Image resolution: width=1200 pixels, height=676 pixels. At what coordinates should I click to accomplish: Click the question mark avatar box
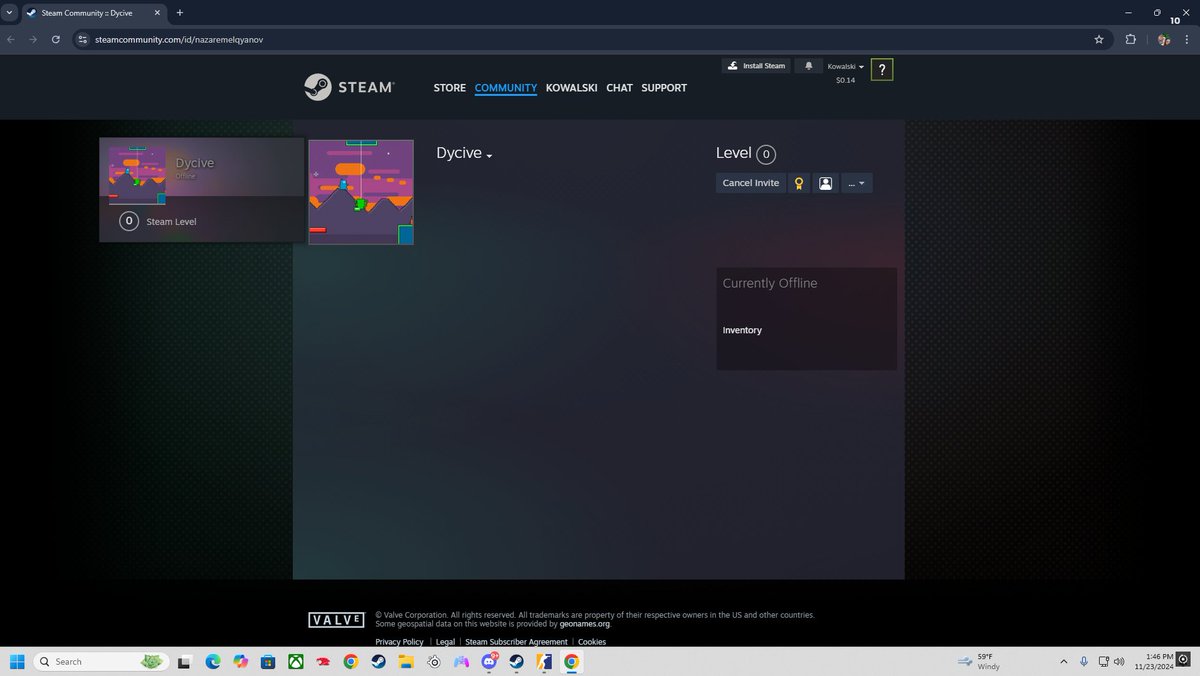click(882, 70)
